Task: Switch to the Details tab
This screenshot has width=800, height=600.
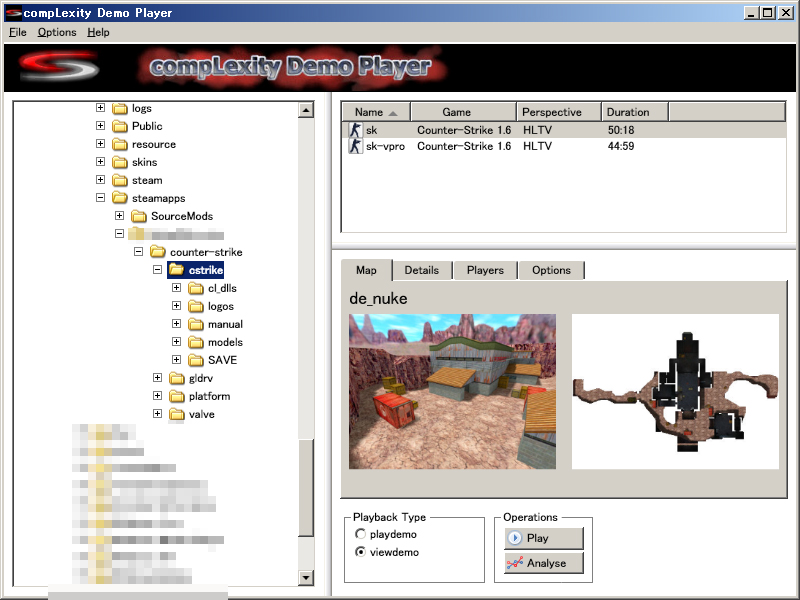Action: (422, 270)
